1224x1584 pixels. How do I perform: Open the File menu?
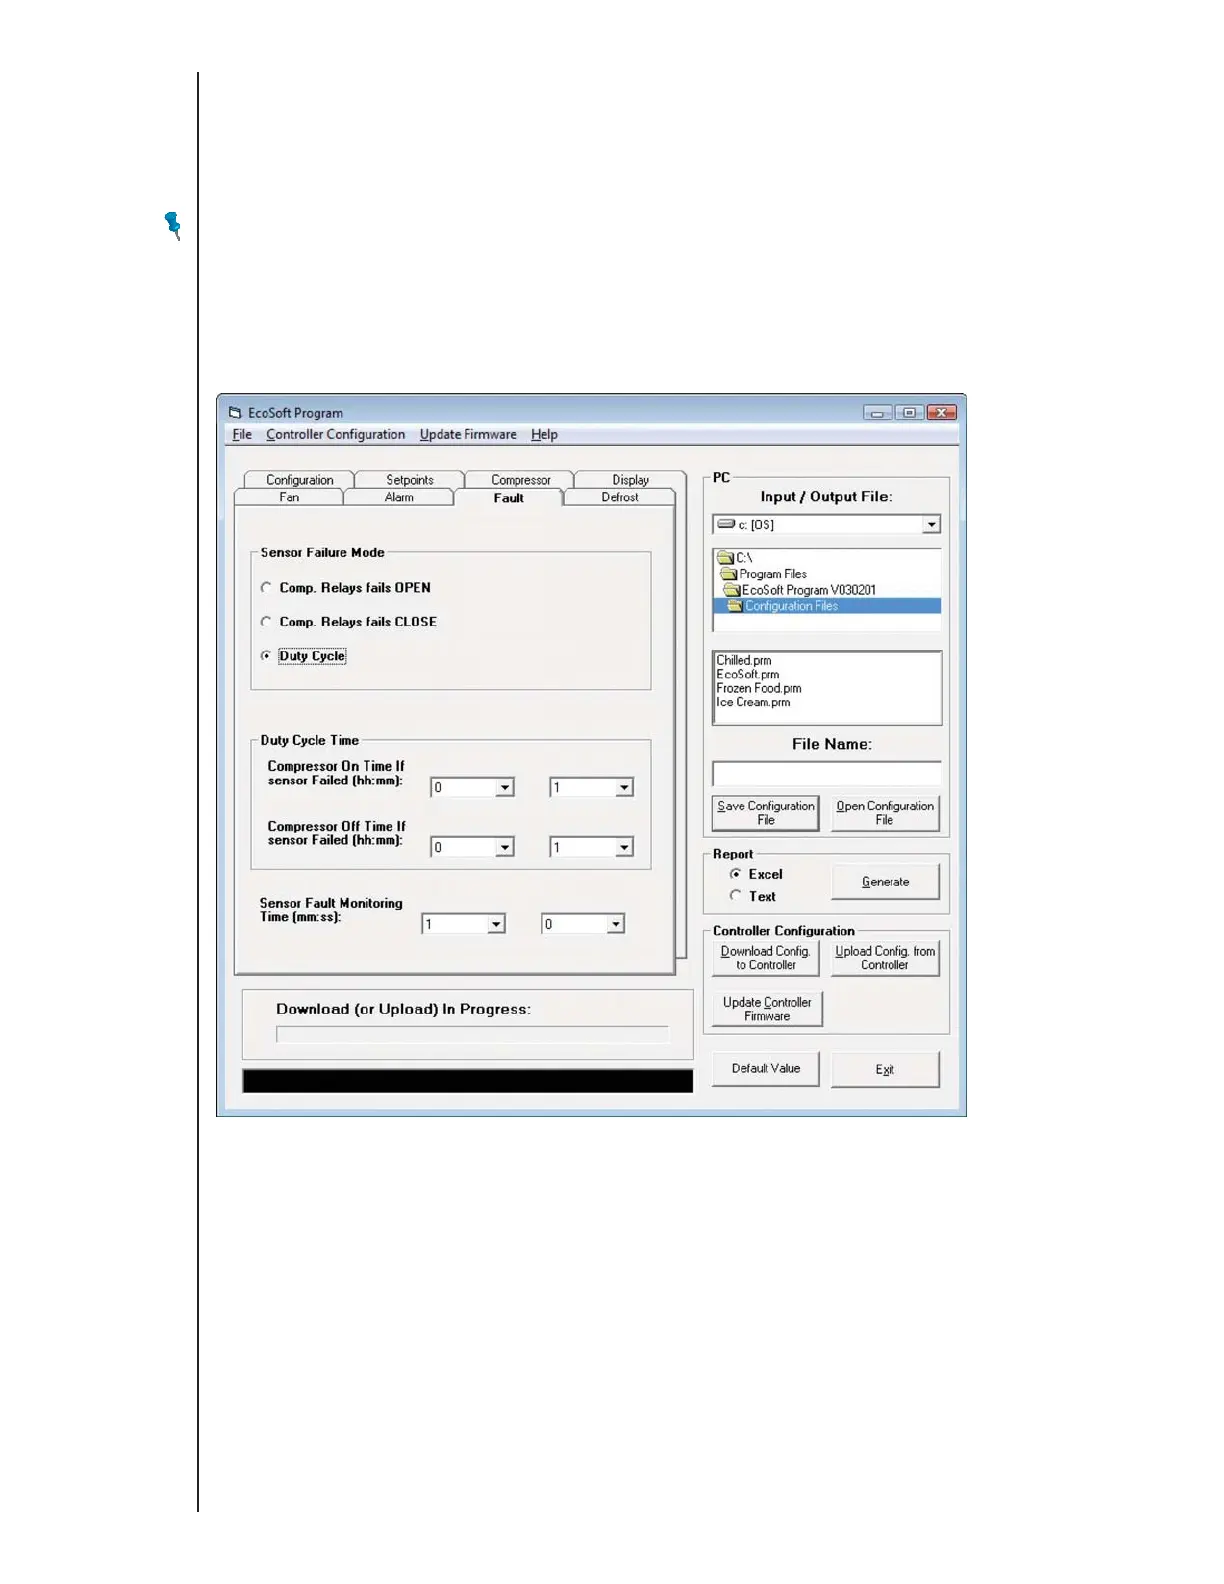click(x=242, y=435)
